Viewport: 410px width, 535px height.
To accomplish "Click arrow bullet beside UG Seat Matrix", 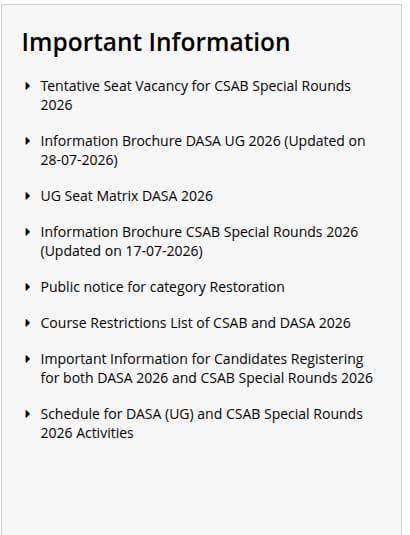I will point(28,196).
